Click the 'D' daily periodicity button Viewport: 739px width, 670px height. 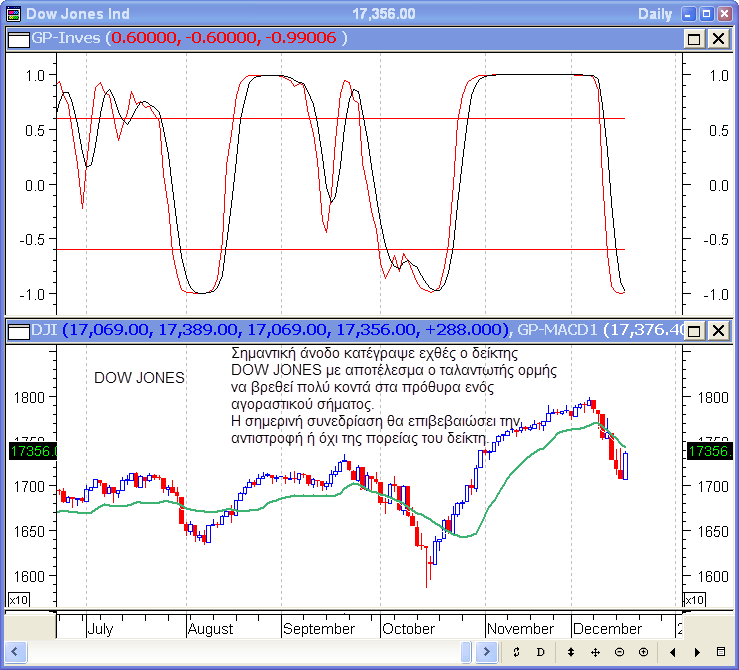(541, 653)
